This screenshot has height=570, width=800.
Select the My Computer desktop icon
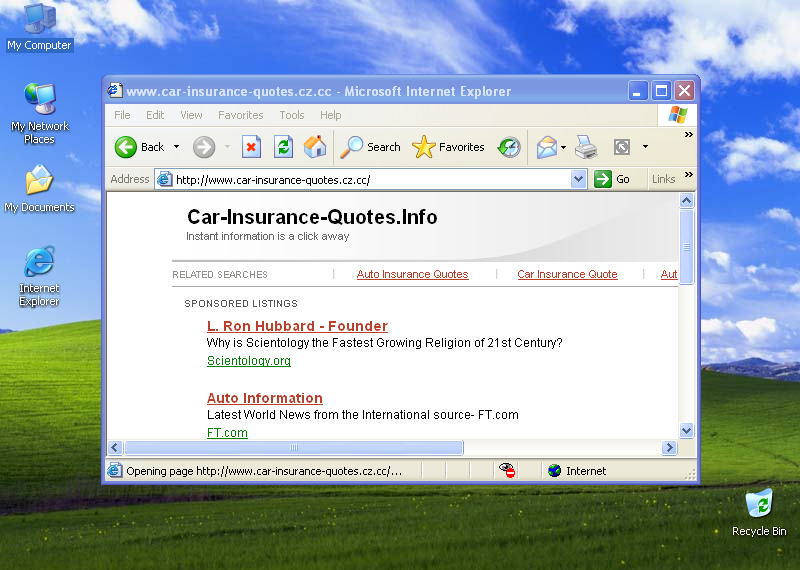tap(39, 27)
